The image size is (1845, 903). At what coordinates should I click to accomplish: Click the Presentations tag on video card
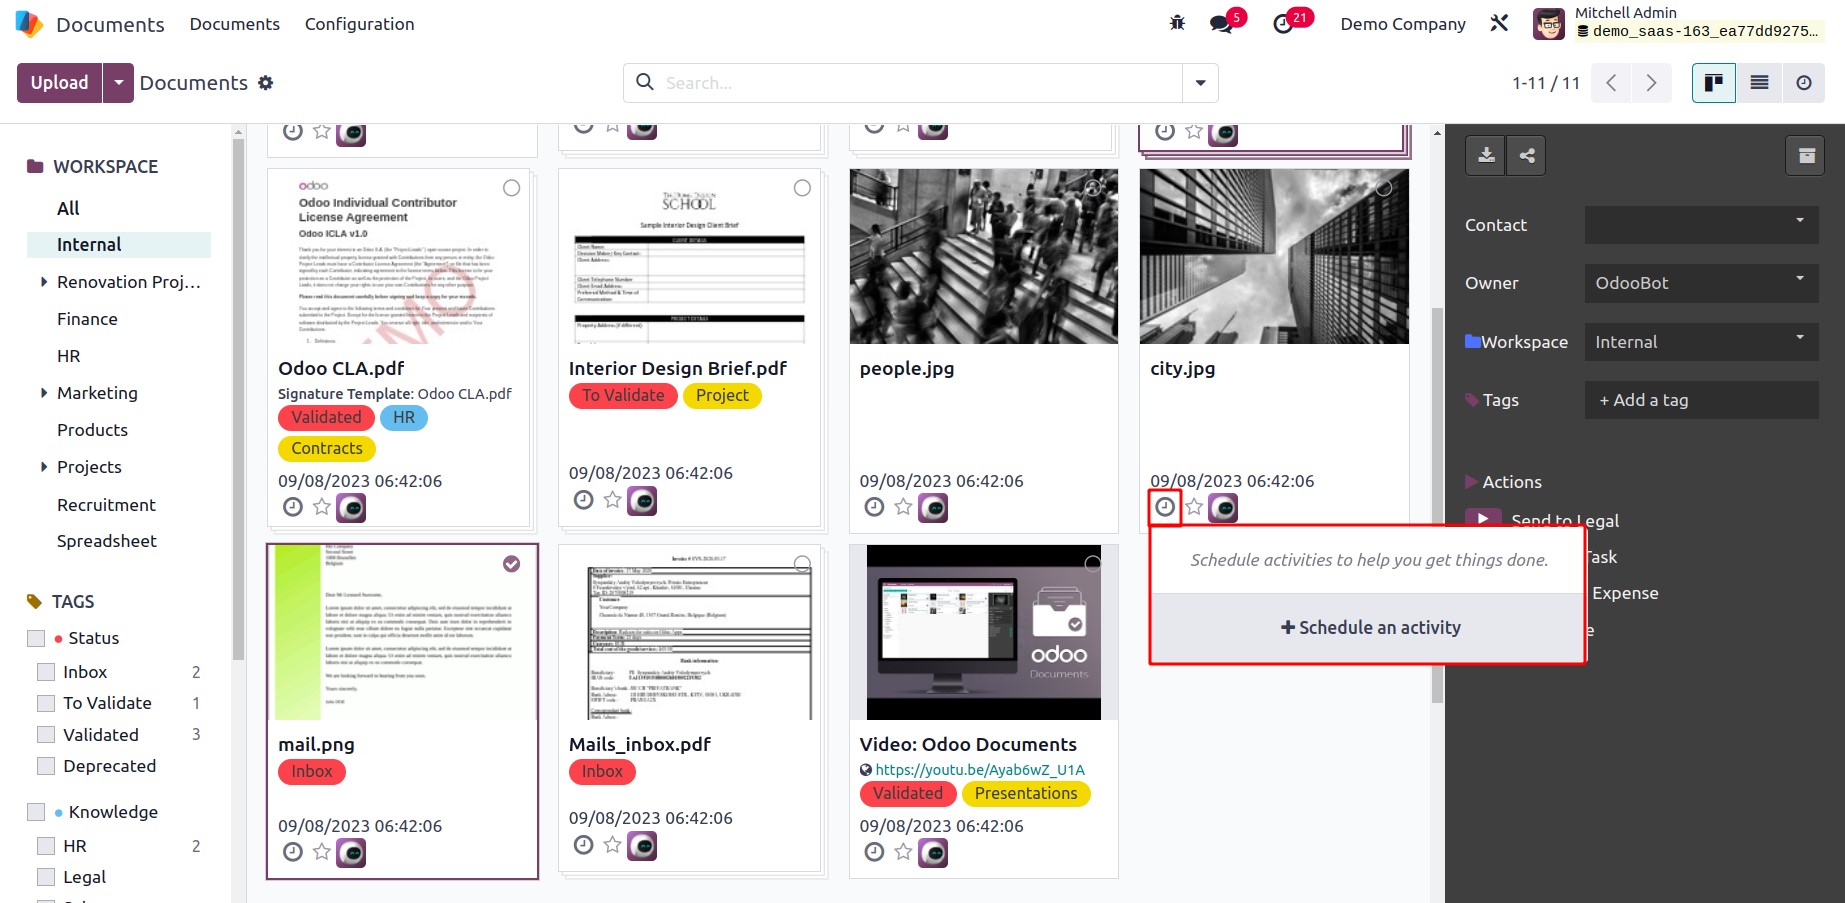click(x=1026, y=794)
